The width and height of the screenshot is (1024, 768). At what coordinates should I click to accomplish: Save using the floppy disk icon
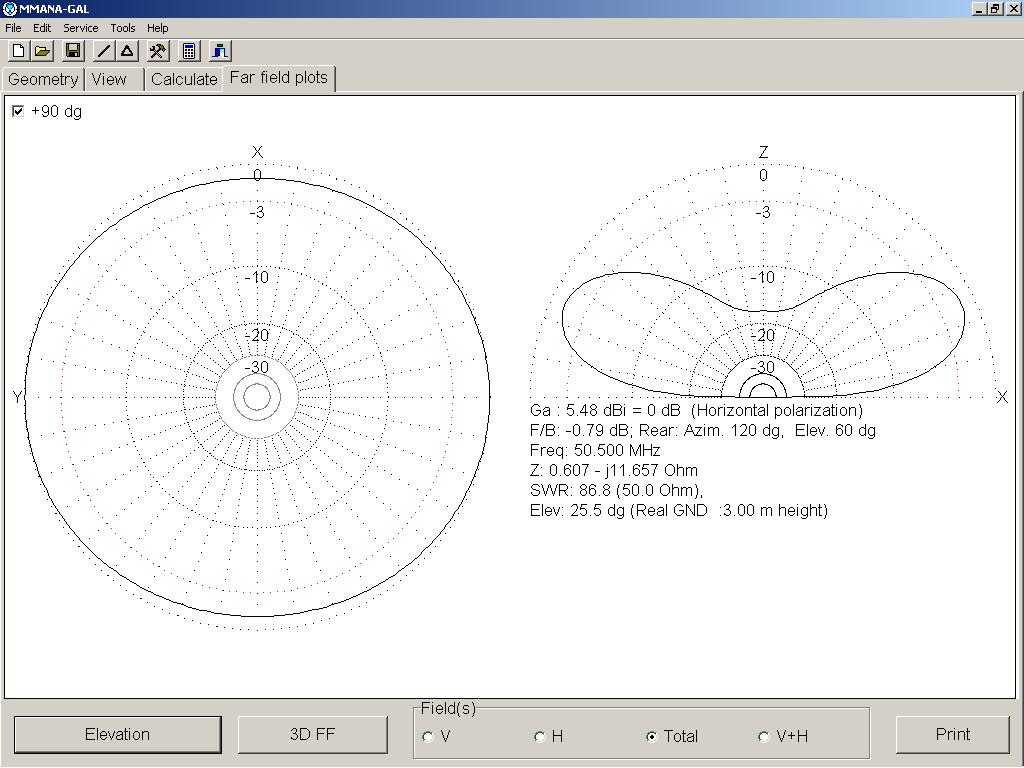tap(72, 51)
